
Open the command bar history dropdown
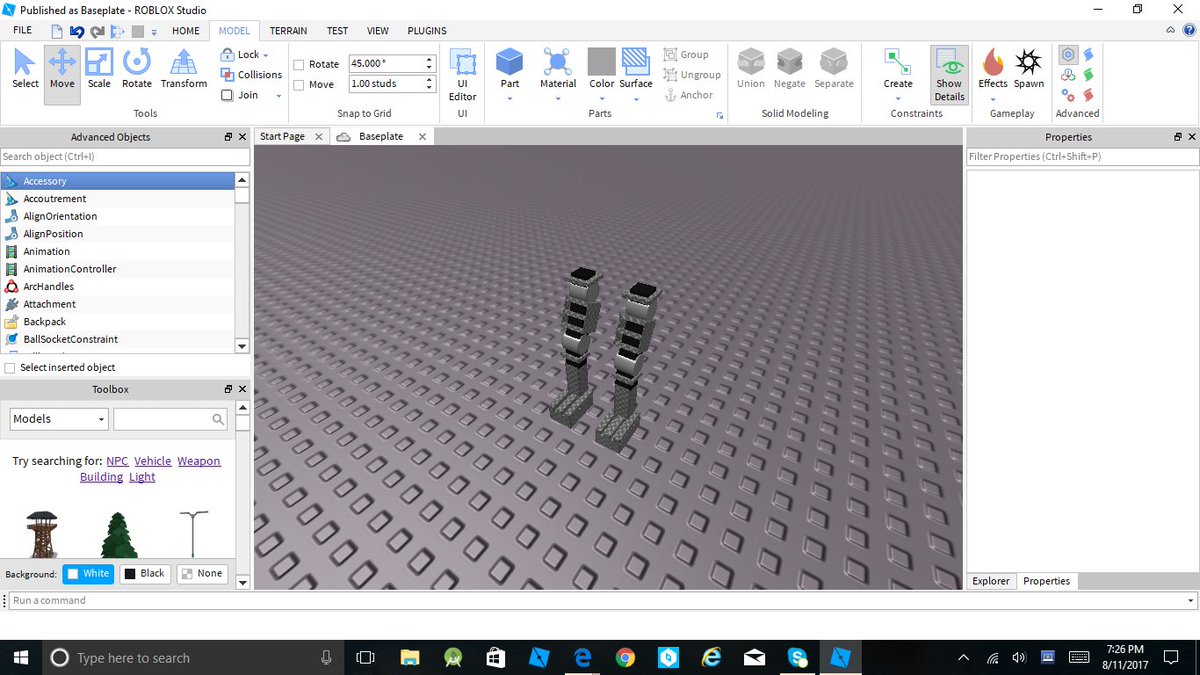[1189, 601]
